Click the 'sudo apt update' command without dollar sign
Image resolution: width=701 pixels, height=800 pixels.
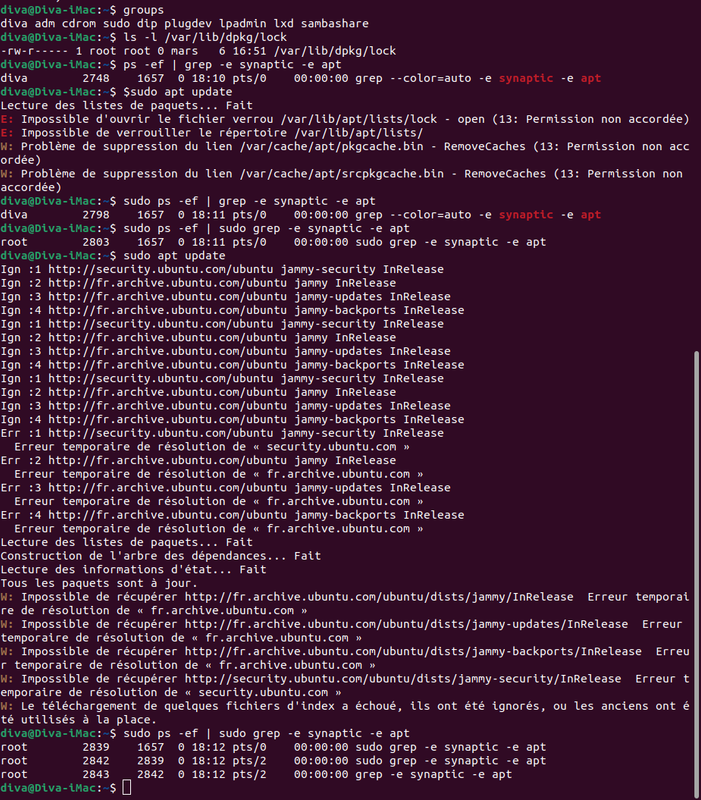point(174,256)
